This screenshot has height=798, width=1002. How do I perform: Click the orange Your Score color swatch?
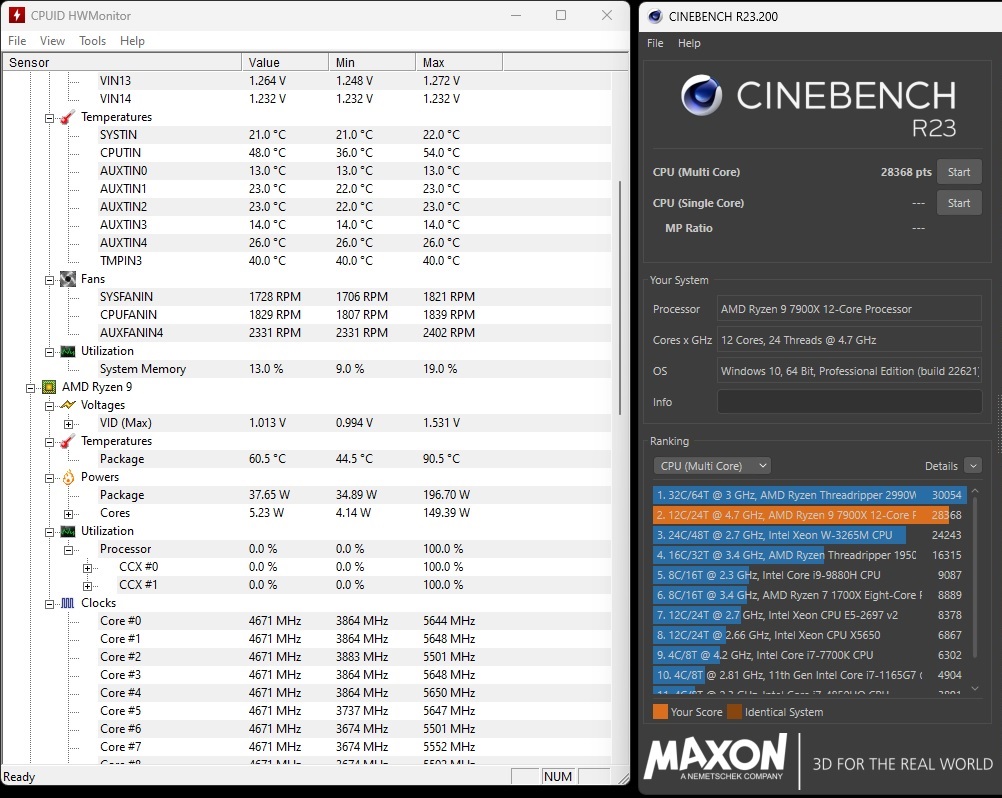660,712
